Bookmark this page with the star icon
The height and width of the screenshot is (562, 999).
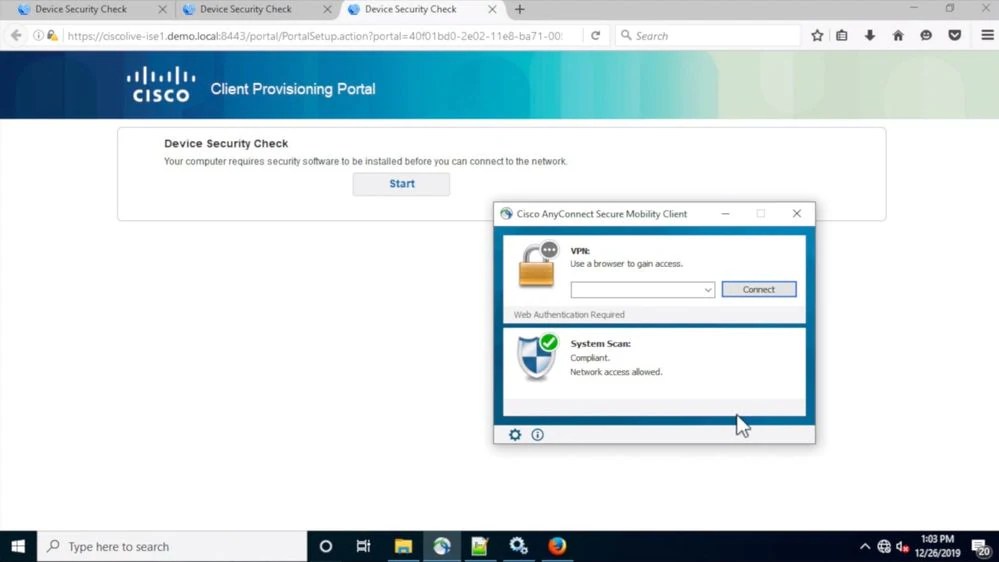817,36
